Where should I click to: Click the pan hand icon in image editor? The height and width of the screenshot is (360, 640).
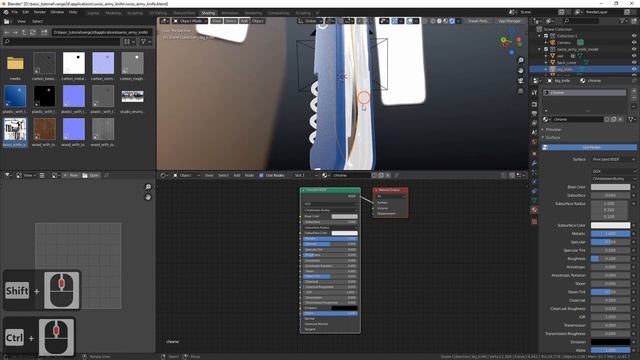(x=148, y=197)
